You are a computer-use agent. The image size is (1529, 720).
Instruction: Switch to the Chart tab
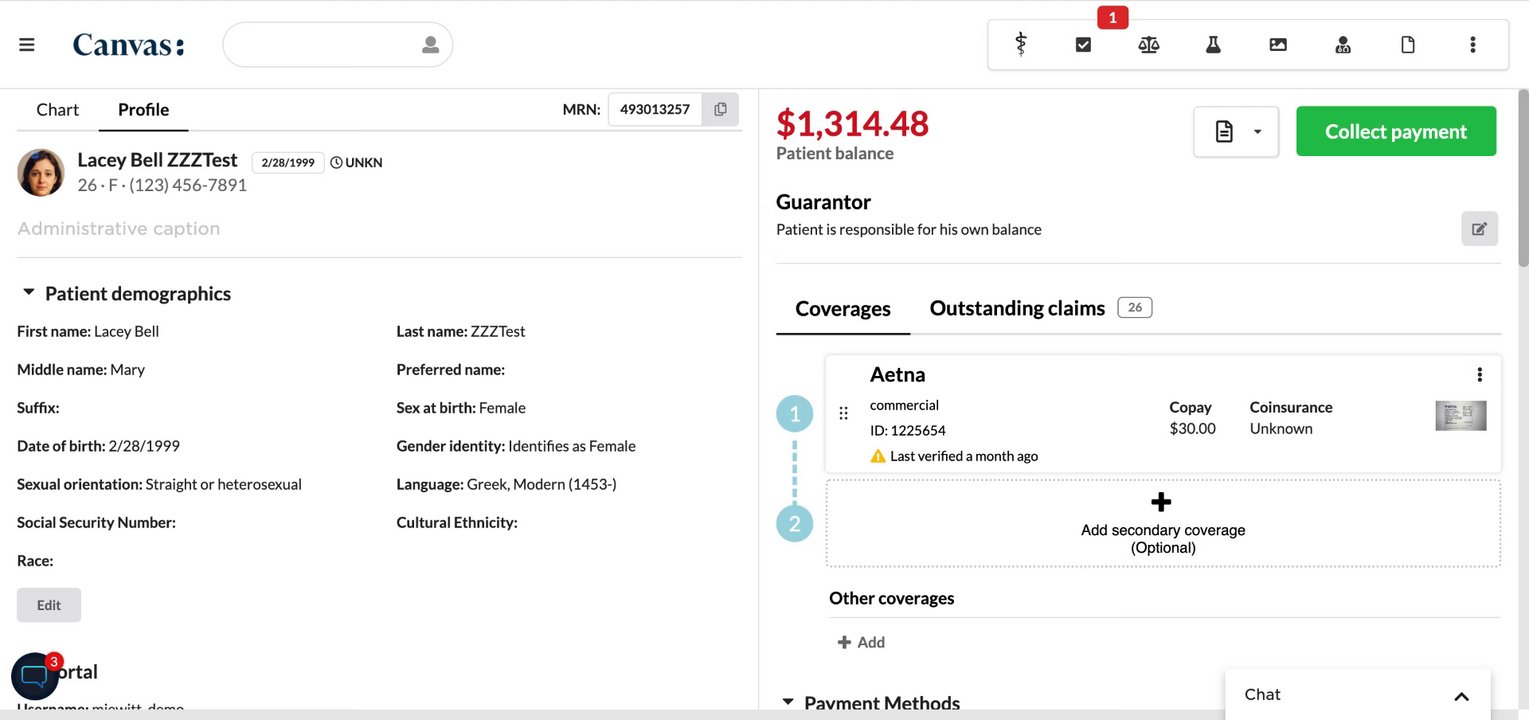coord(57,110)
